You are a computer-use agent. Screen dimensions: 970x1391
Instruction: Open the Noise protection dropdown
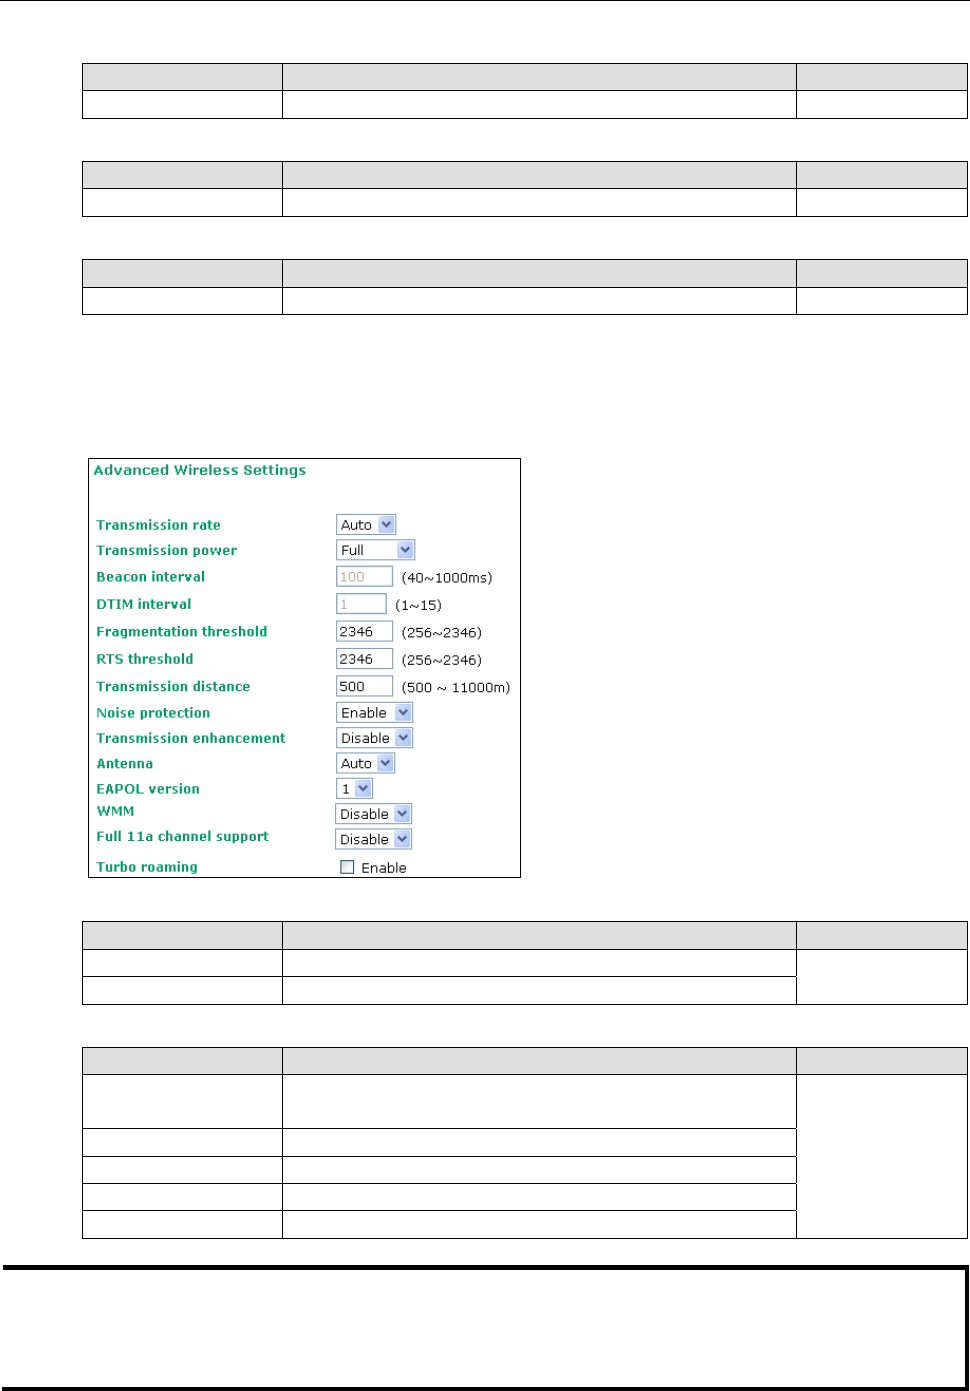point(375,713)
